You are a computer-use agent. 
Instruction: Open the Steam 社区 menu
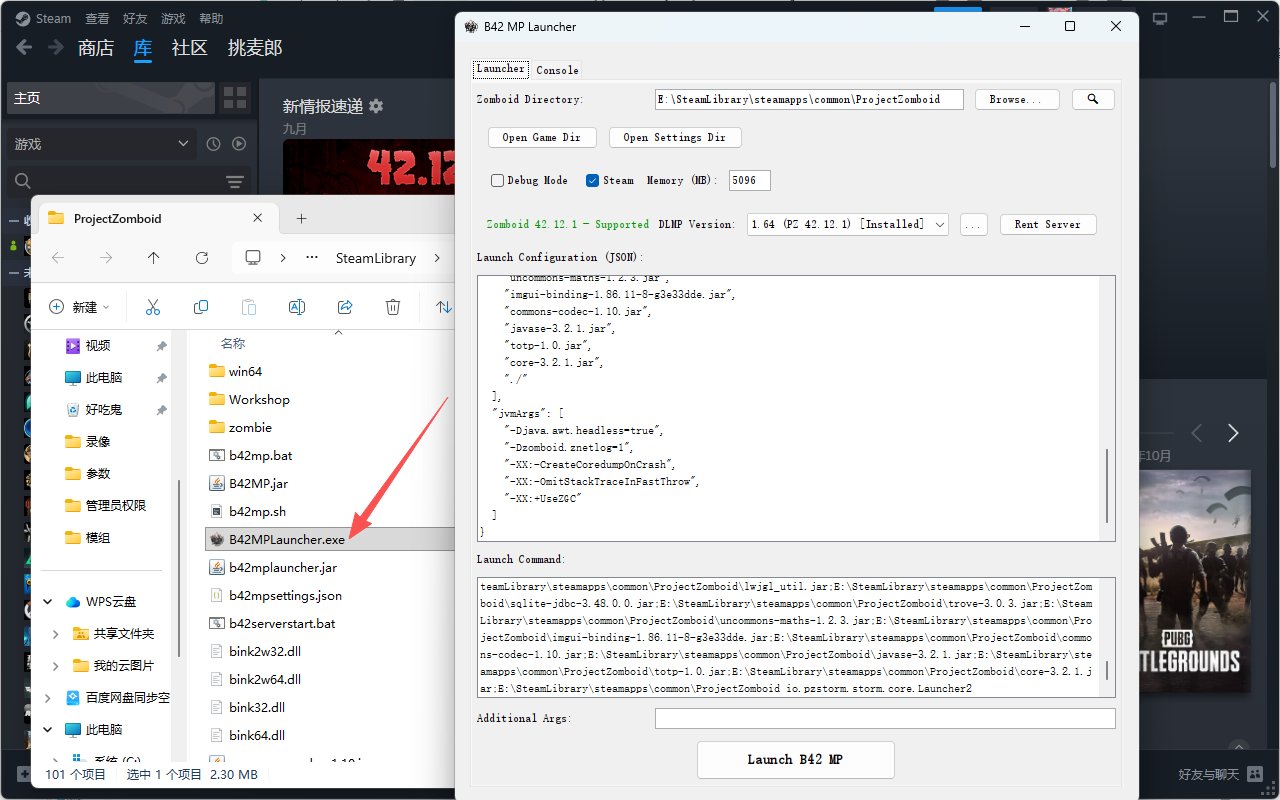(x=189, y=48)
